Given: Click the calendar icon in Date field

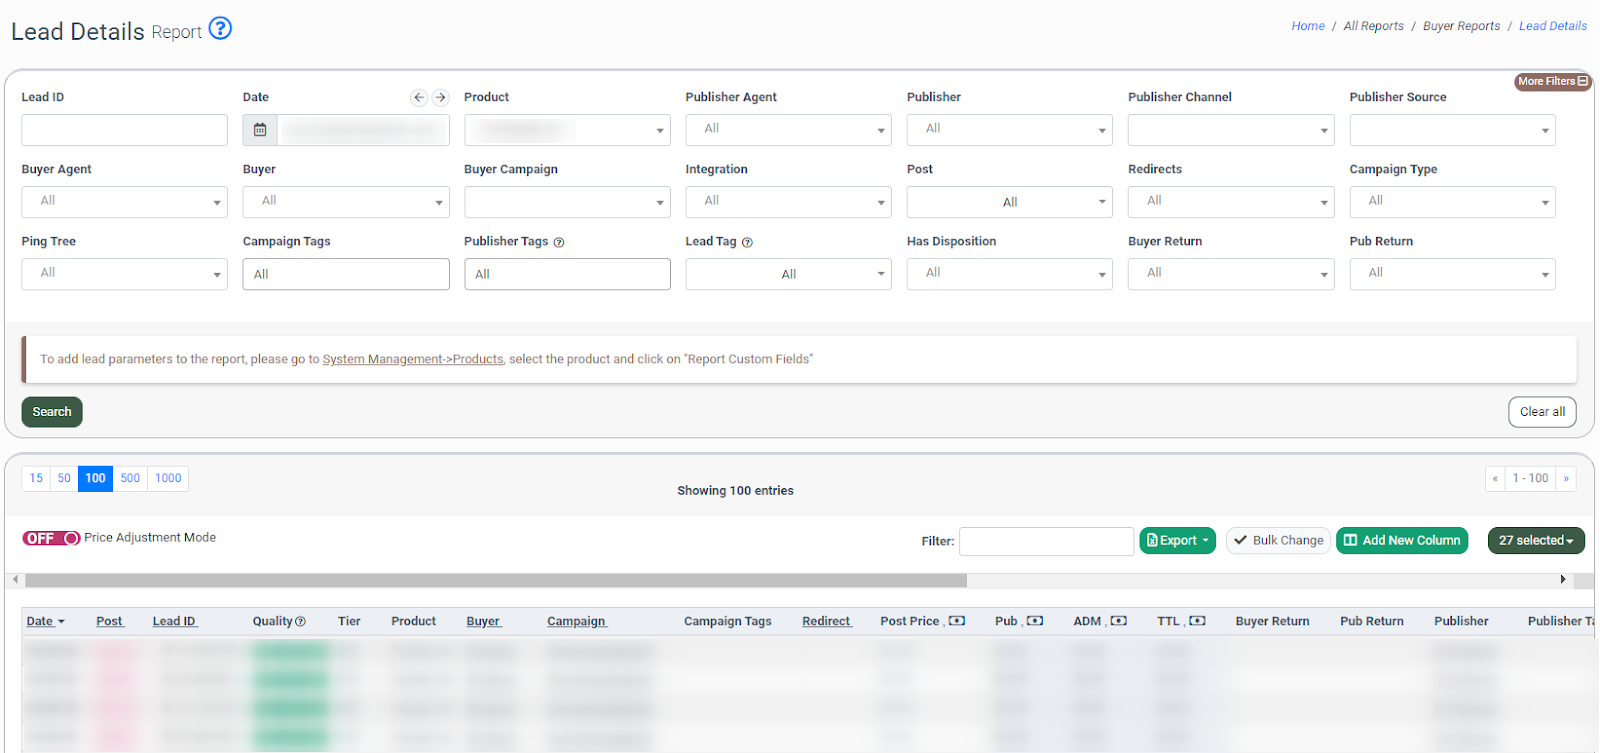Looking at the screenshot, I should [260, 130].
